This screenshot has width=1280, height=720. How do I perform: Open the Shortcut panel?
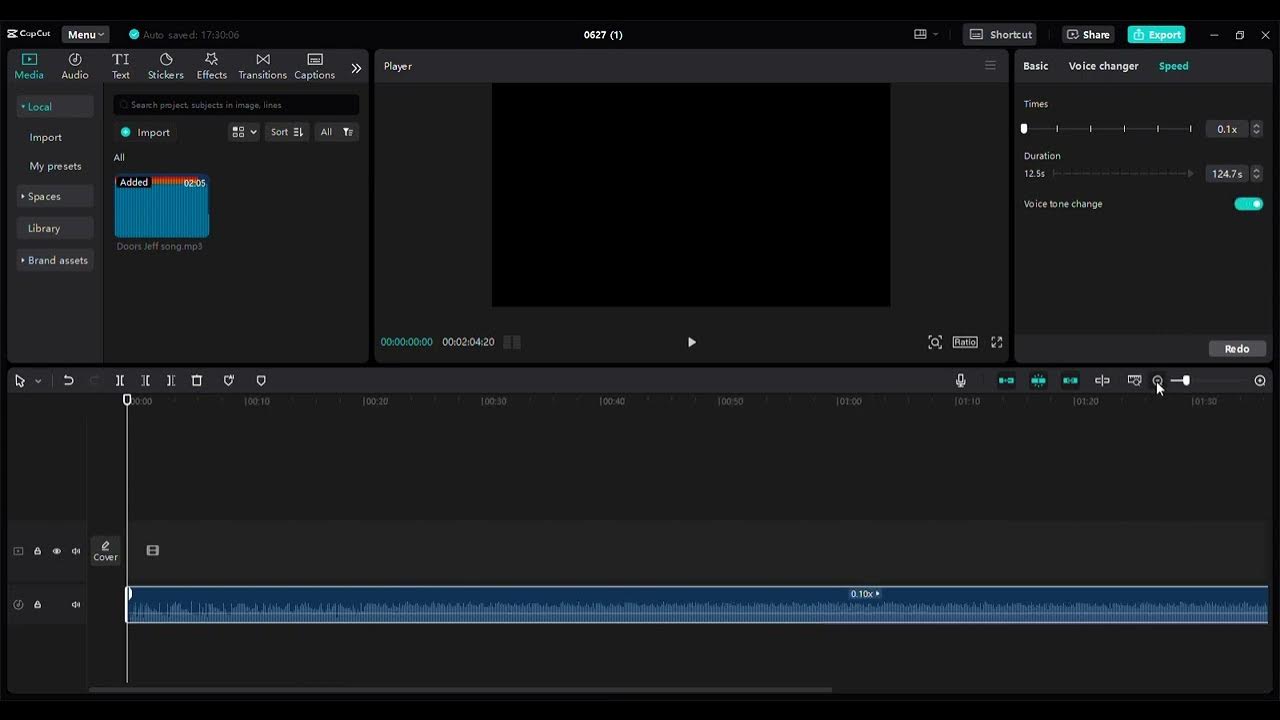click(x=1000, y=34)
